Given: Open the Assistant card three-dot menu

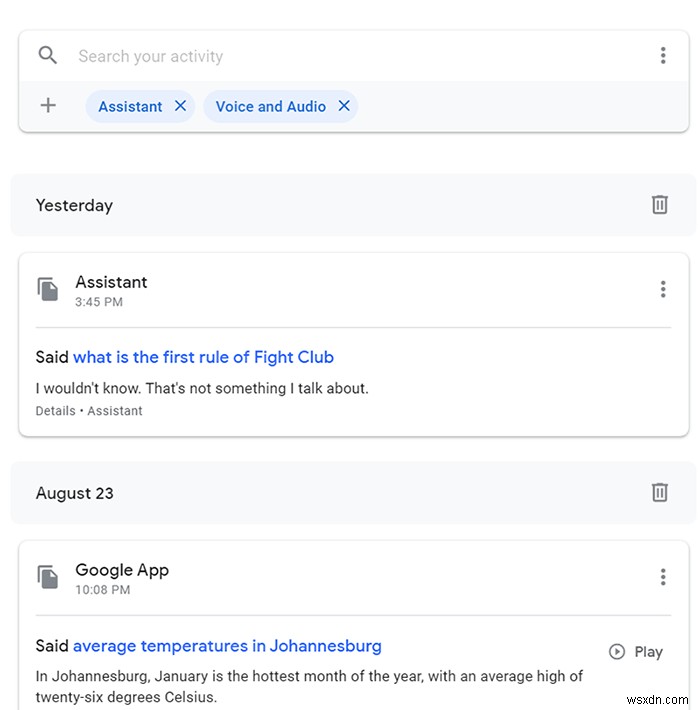Looking at the screenshot, I should click(x=663, y=290).
